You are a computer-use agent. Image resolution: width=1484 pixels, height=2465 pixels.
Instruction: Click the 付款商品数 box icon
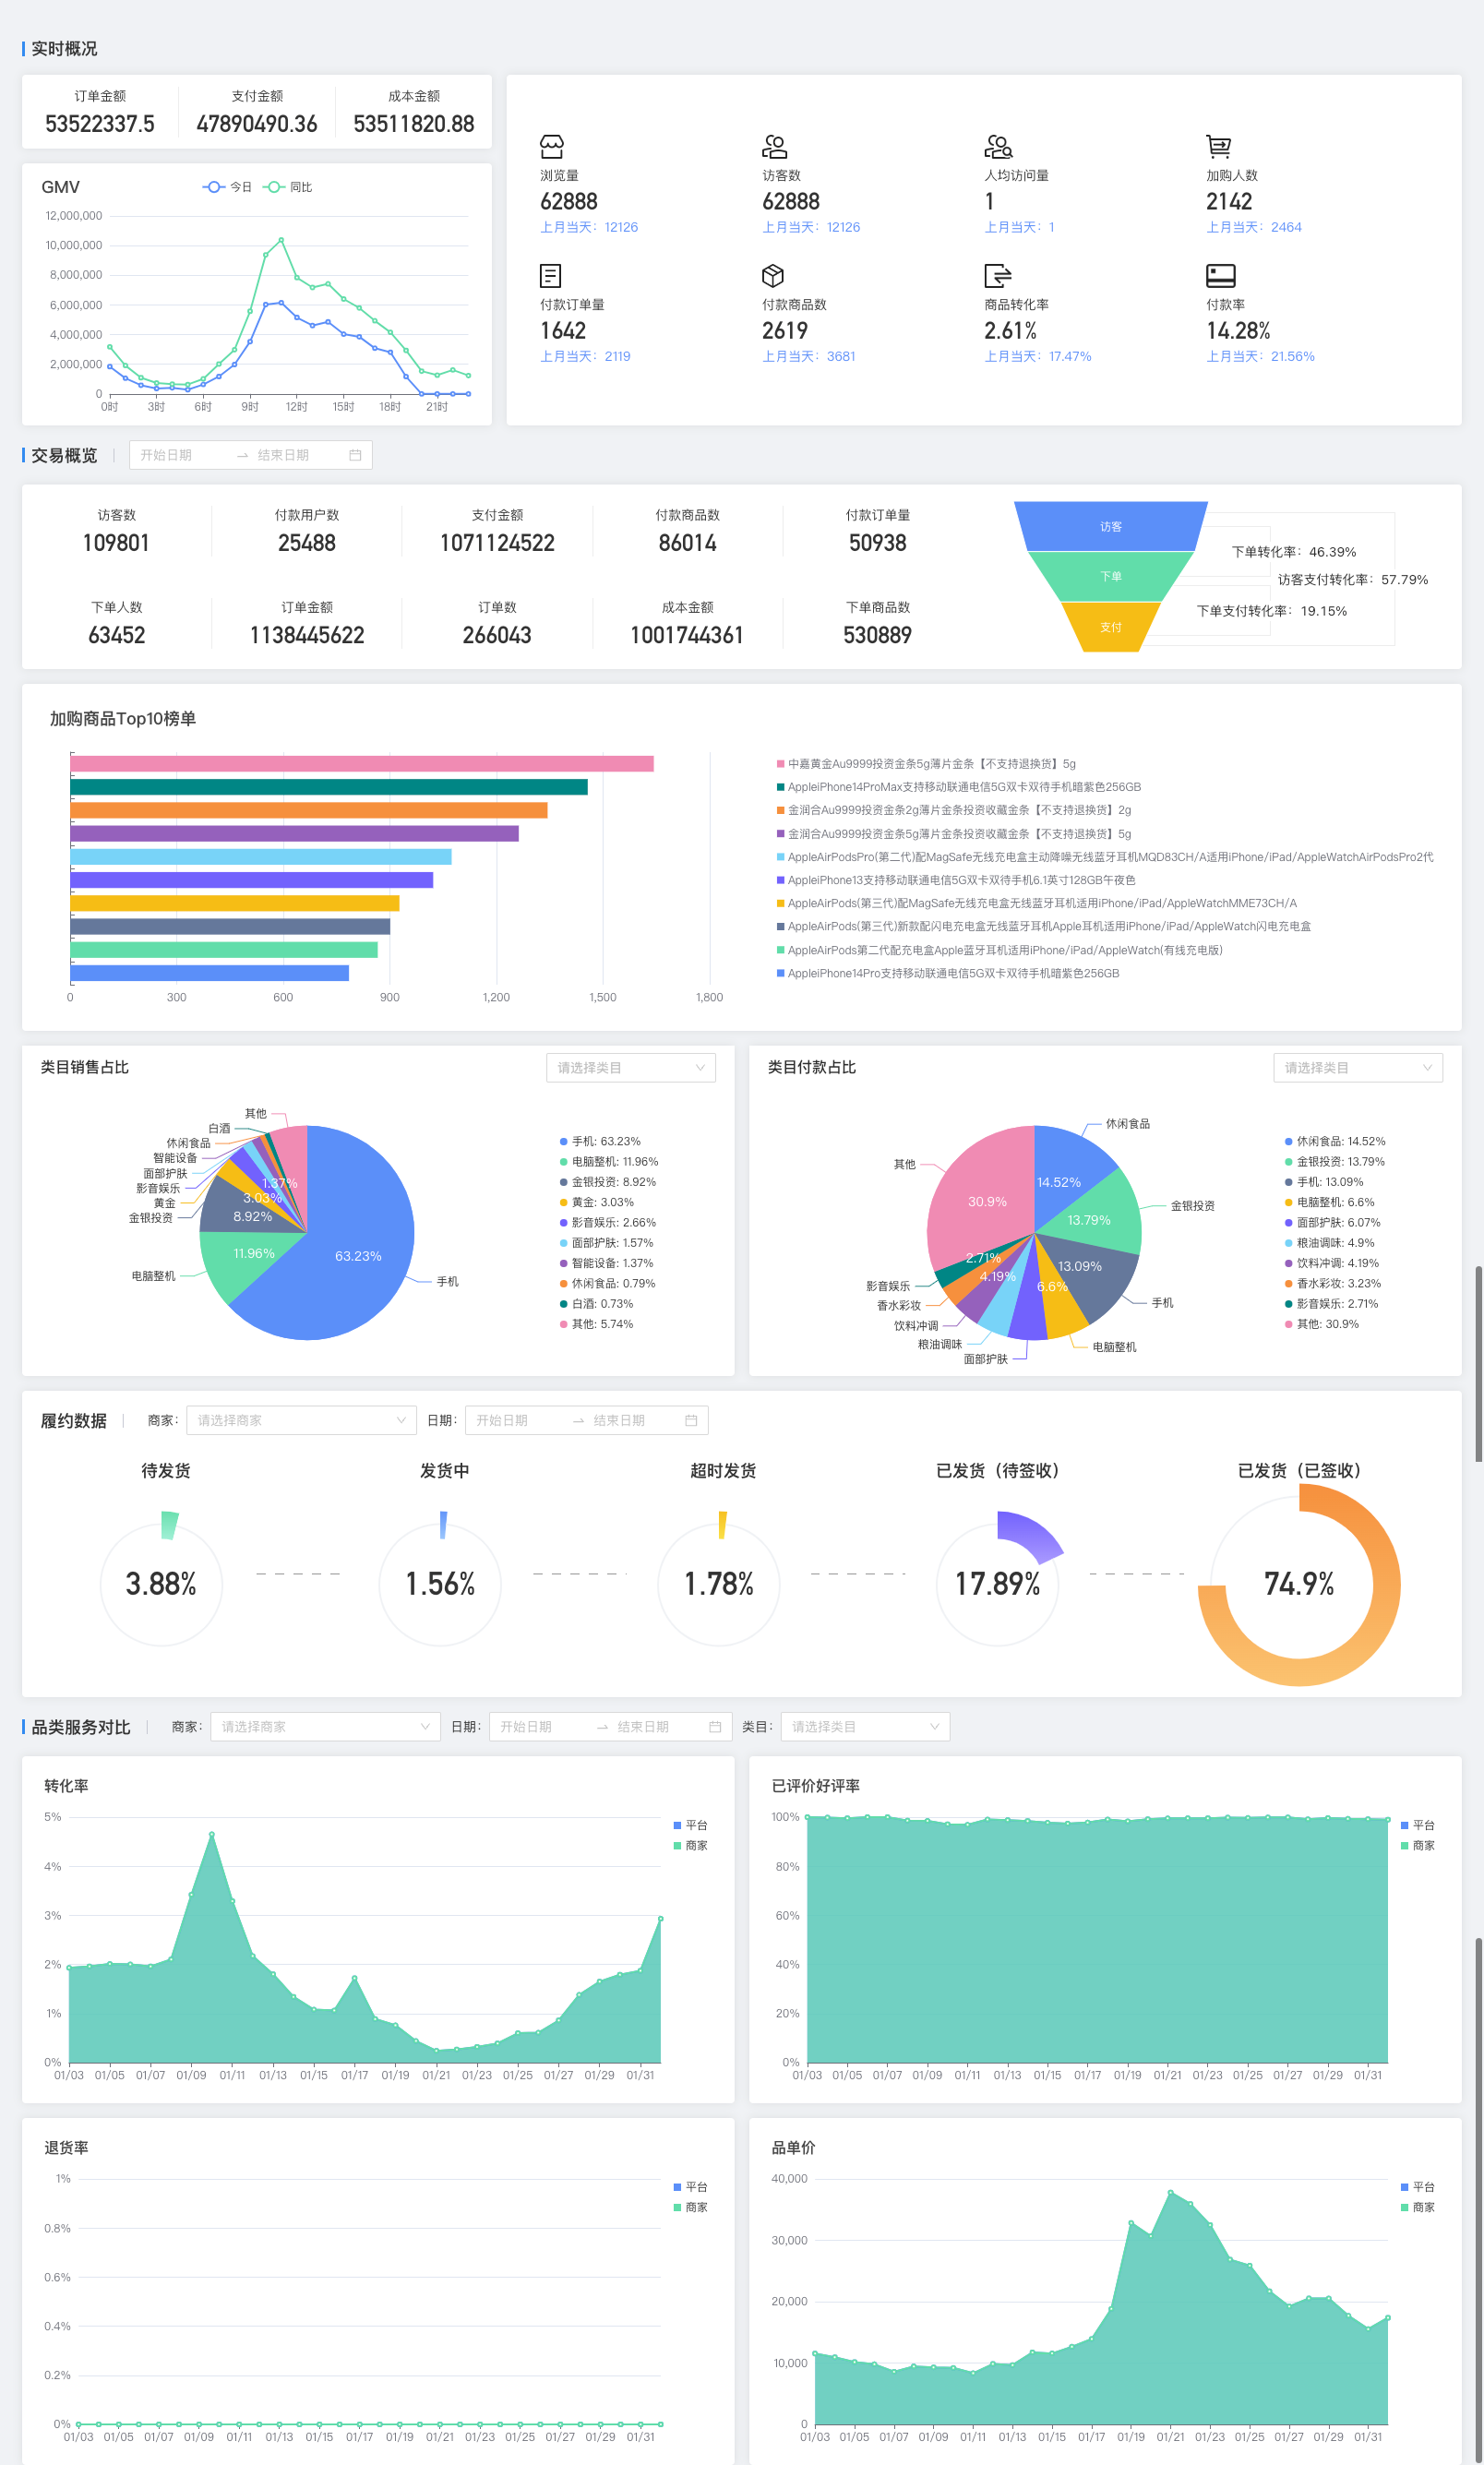tap(773, 275)
